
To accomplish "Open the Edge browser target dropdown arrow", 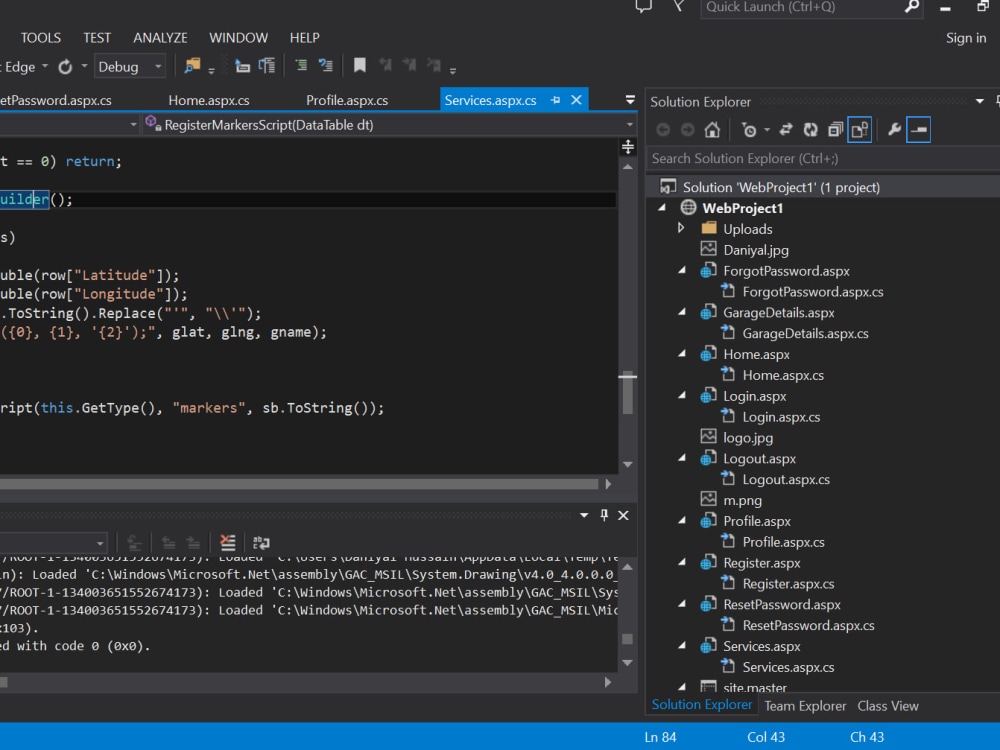I will click(x=45, y=66).
